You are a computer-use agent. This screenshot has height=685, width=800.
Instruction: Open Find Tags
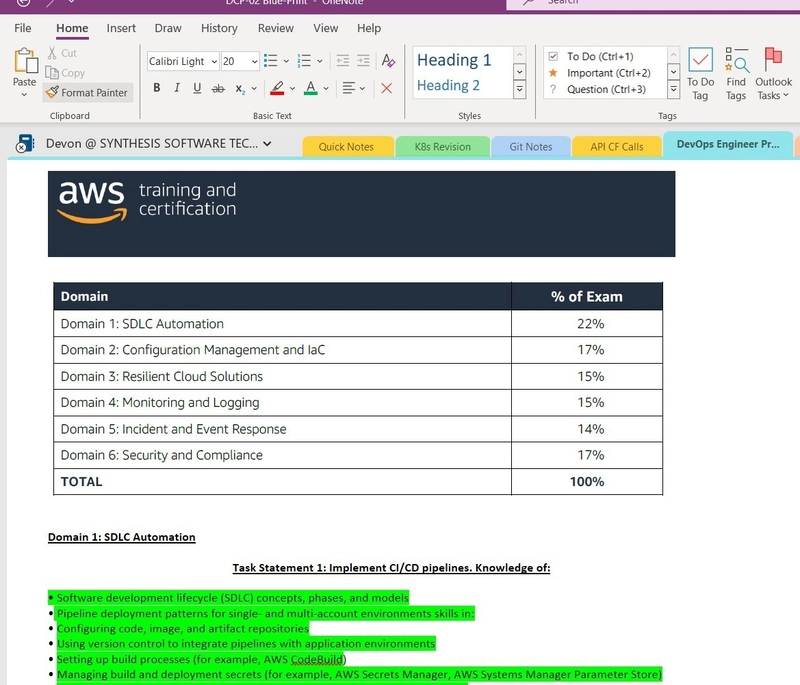coord(736,73)
